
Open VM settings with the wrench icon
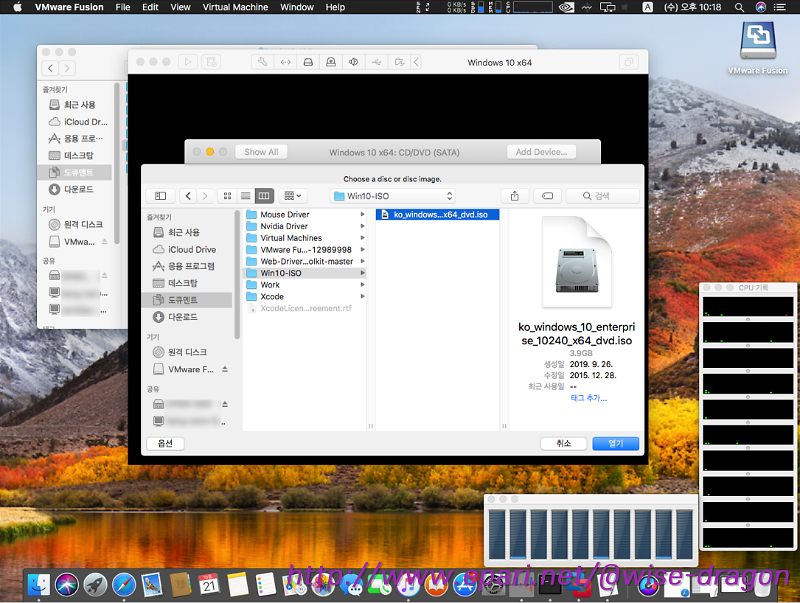click(263, 62)
